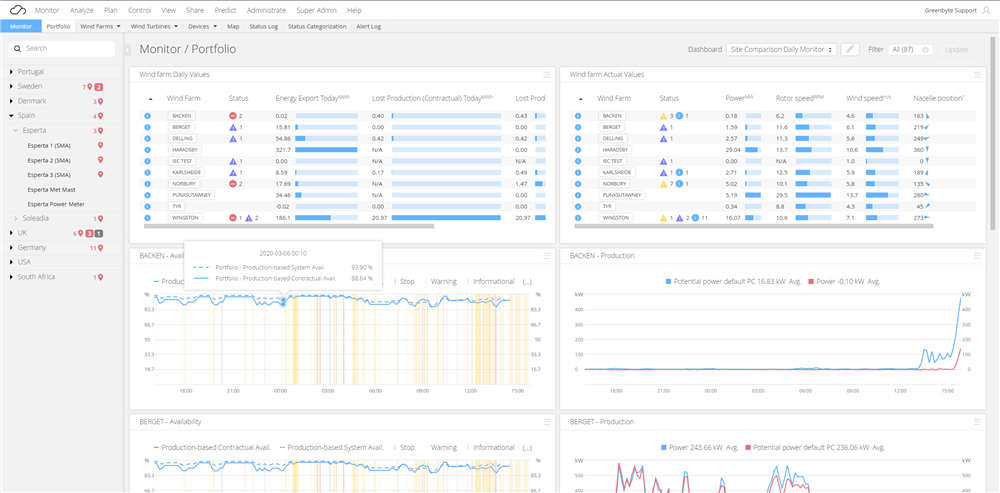Clear the All (87) filter
Screen dimensions: 1000x493
[x=925, y=50]
